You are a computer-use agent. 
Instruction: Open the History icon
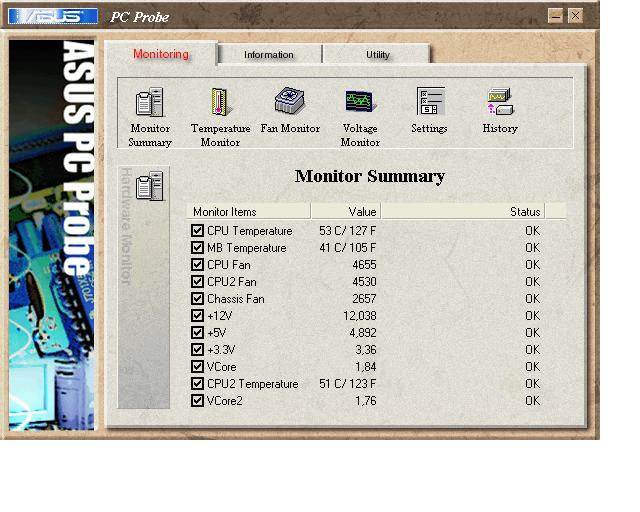[500, 102]
